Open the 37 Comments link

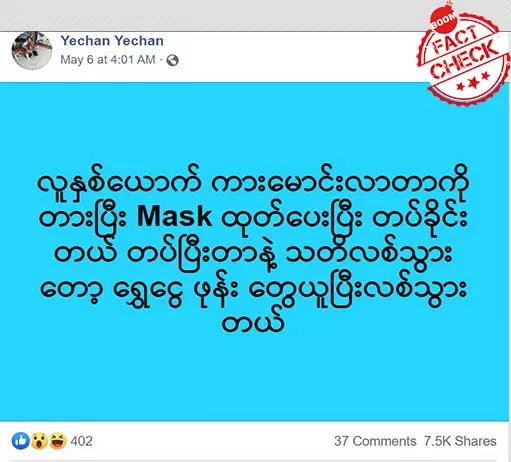coord(375,441)
